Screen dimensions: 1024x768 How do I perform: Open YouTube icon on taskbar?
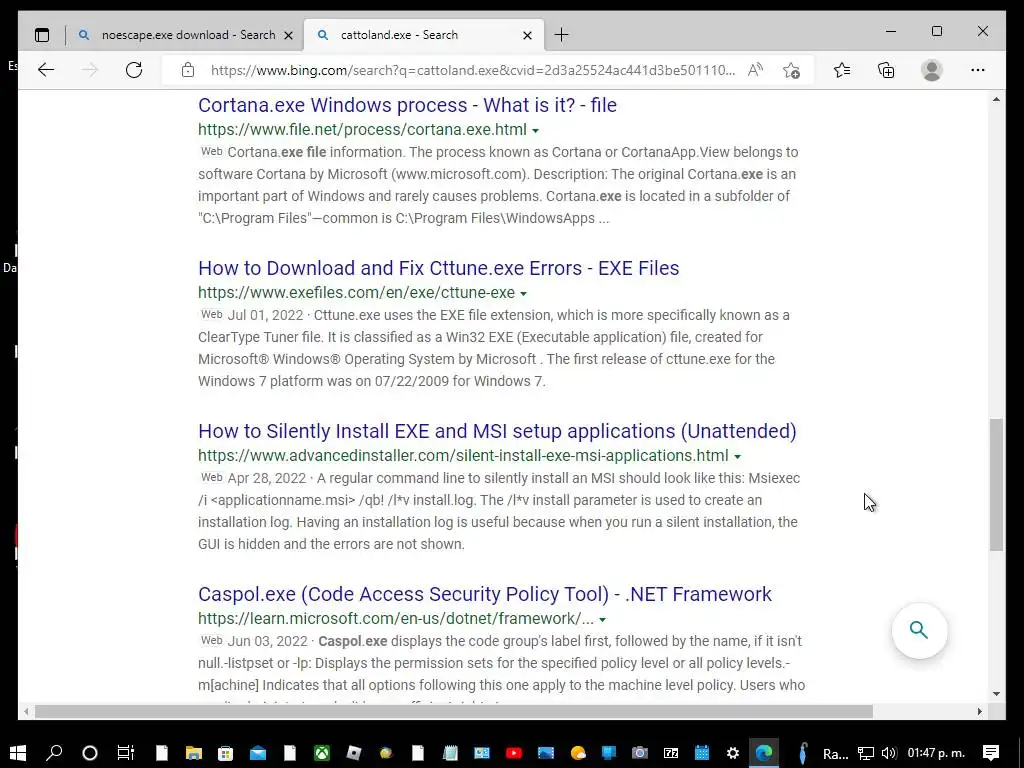514,753
